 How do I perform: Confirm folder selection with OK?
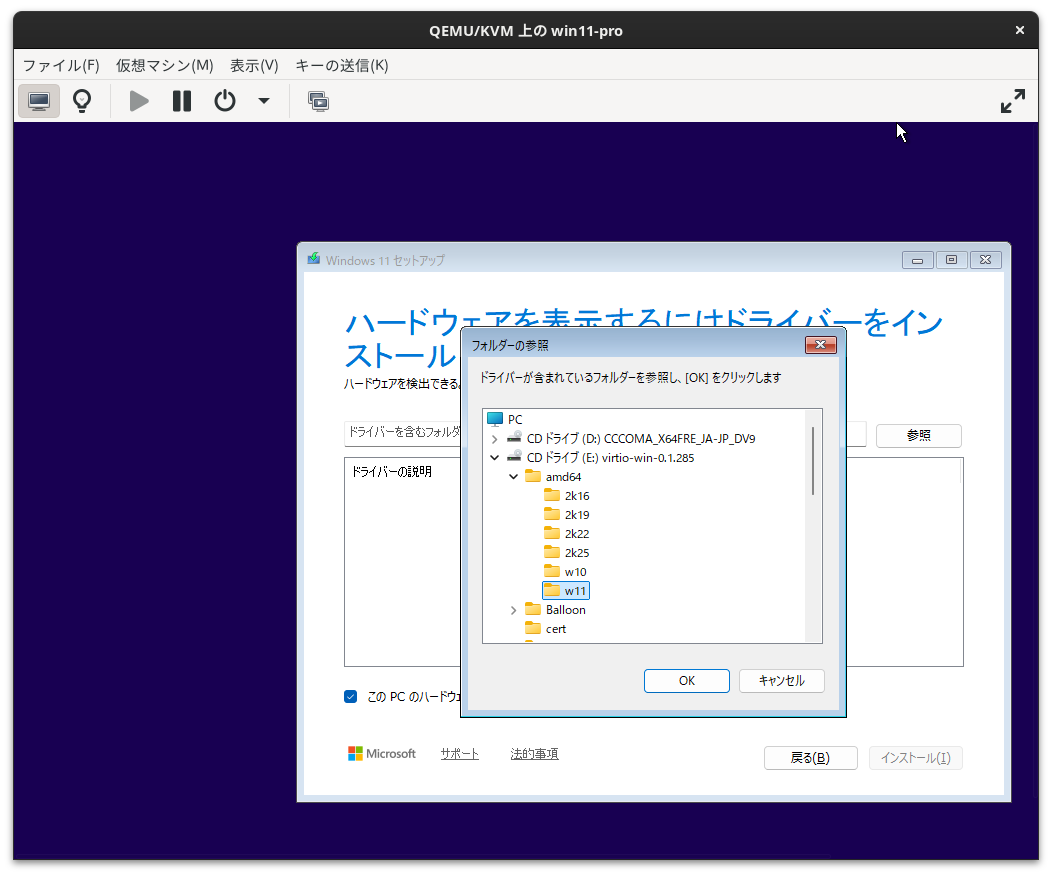686,680
